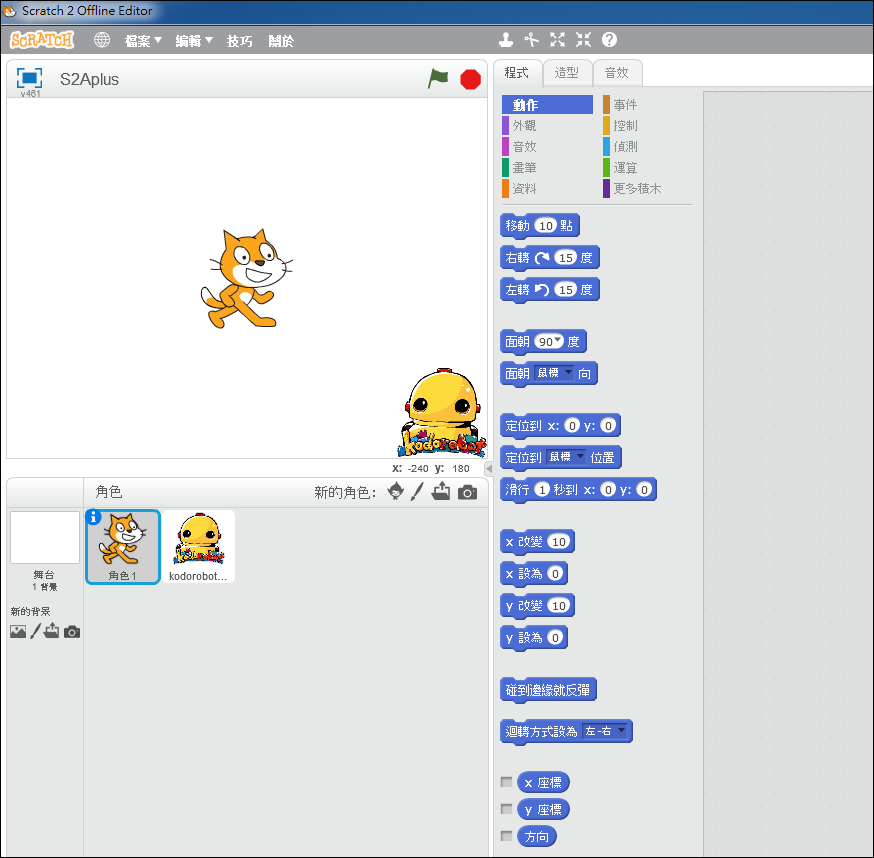The height and width of the screenshot is (858, 874).
Task: Switch to the 程式 tab
Action: 517,73
